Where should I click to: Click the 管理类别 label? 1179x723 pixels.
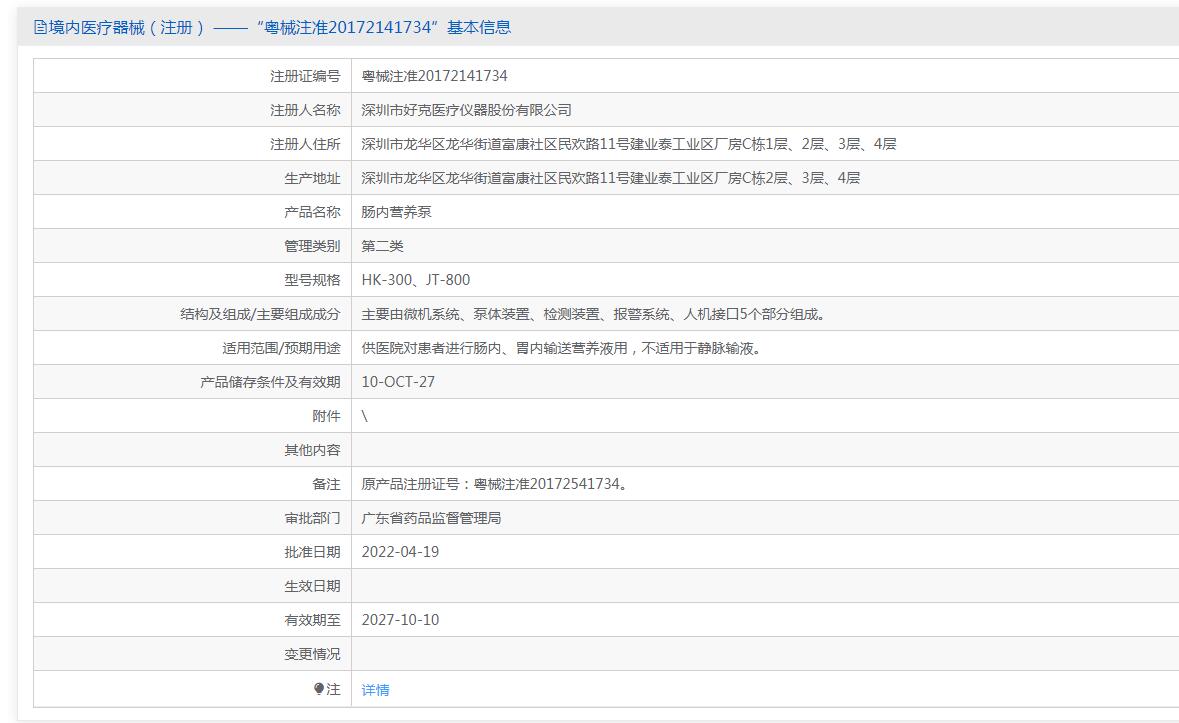312,246
